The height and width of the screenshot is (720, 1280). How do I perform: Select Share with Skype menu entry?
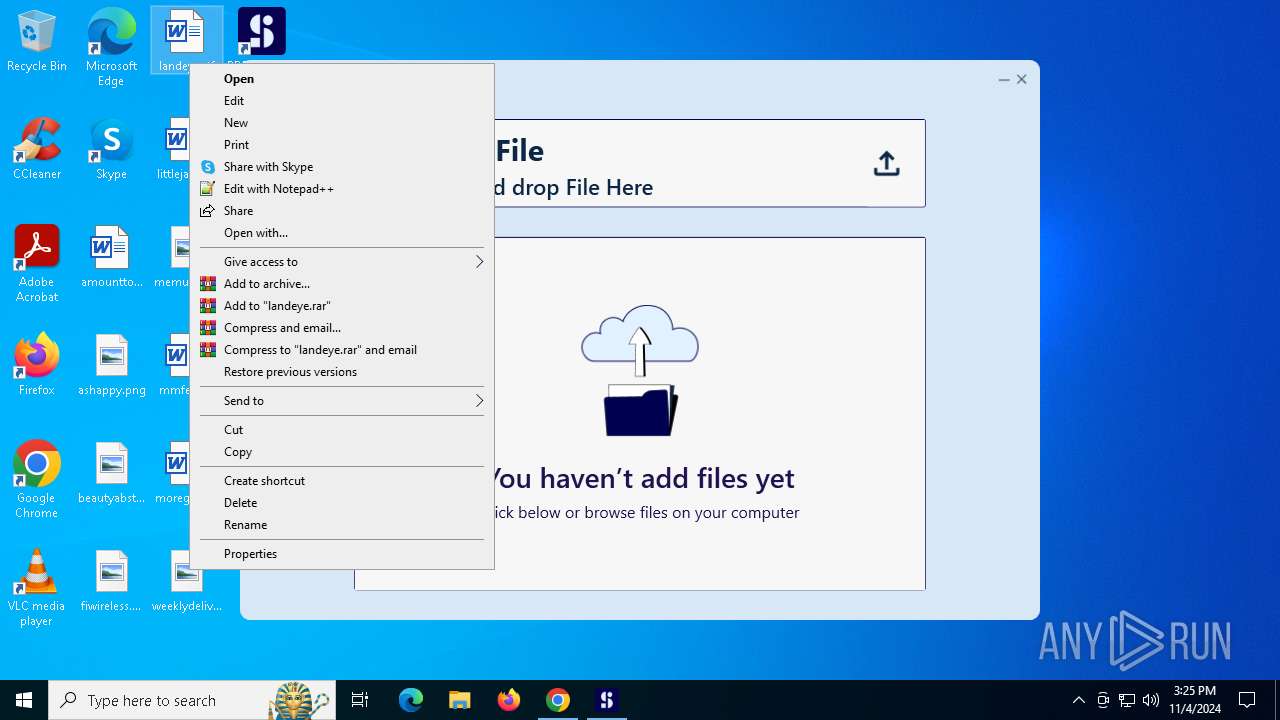click(x=342, y=167)
